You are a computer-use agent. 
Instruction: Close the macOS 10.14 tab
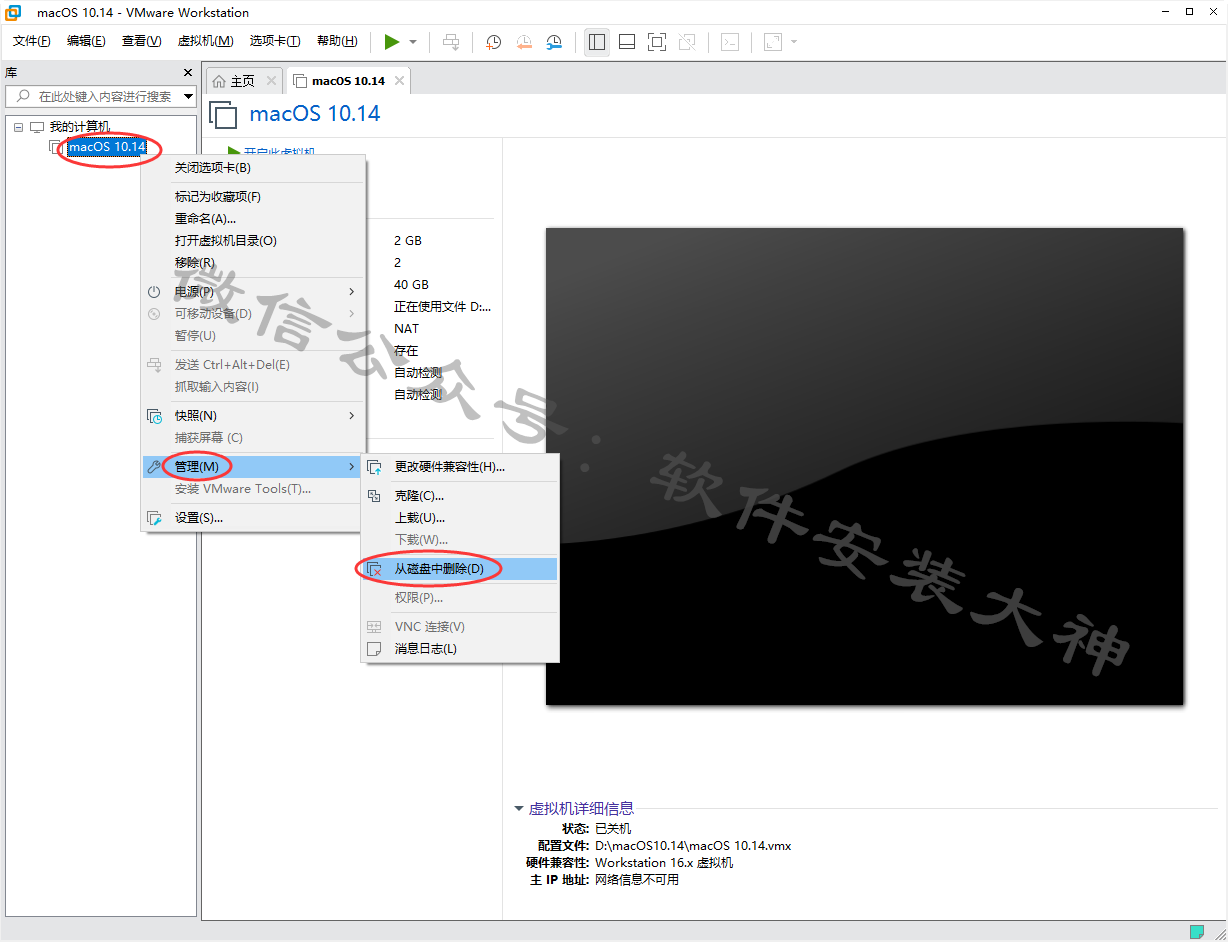400,81
